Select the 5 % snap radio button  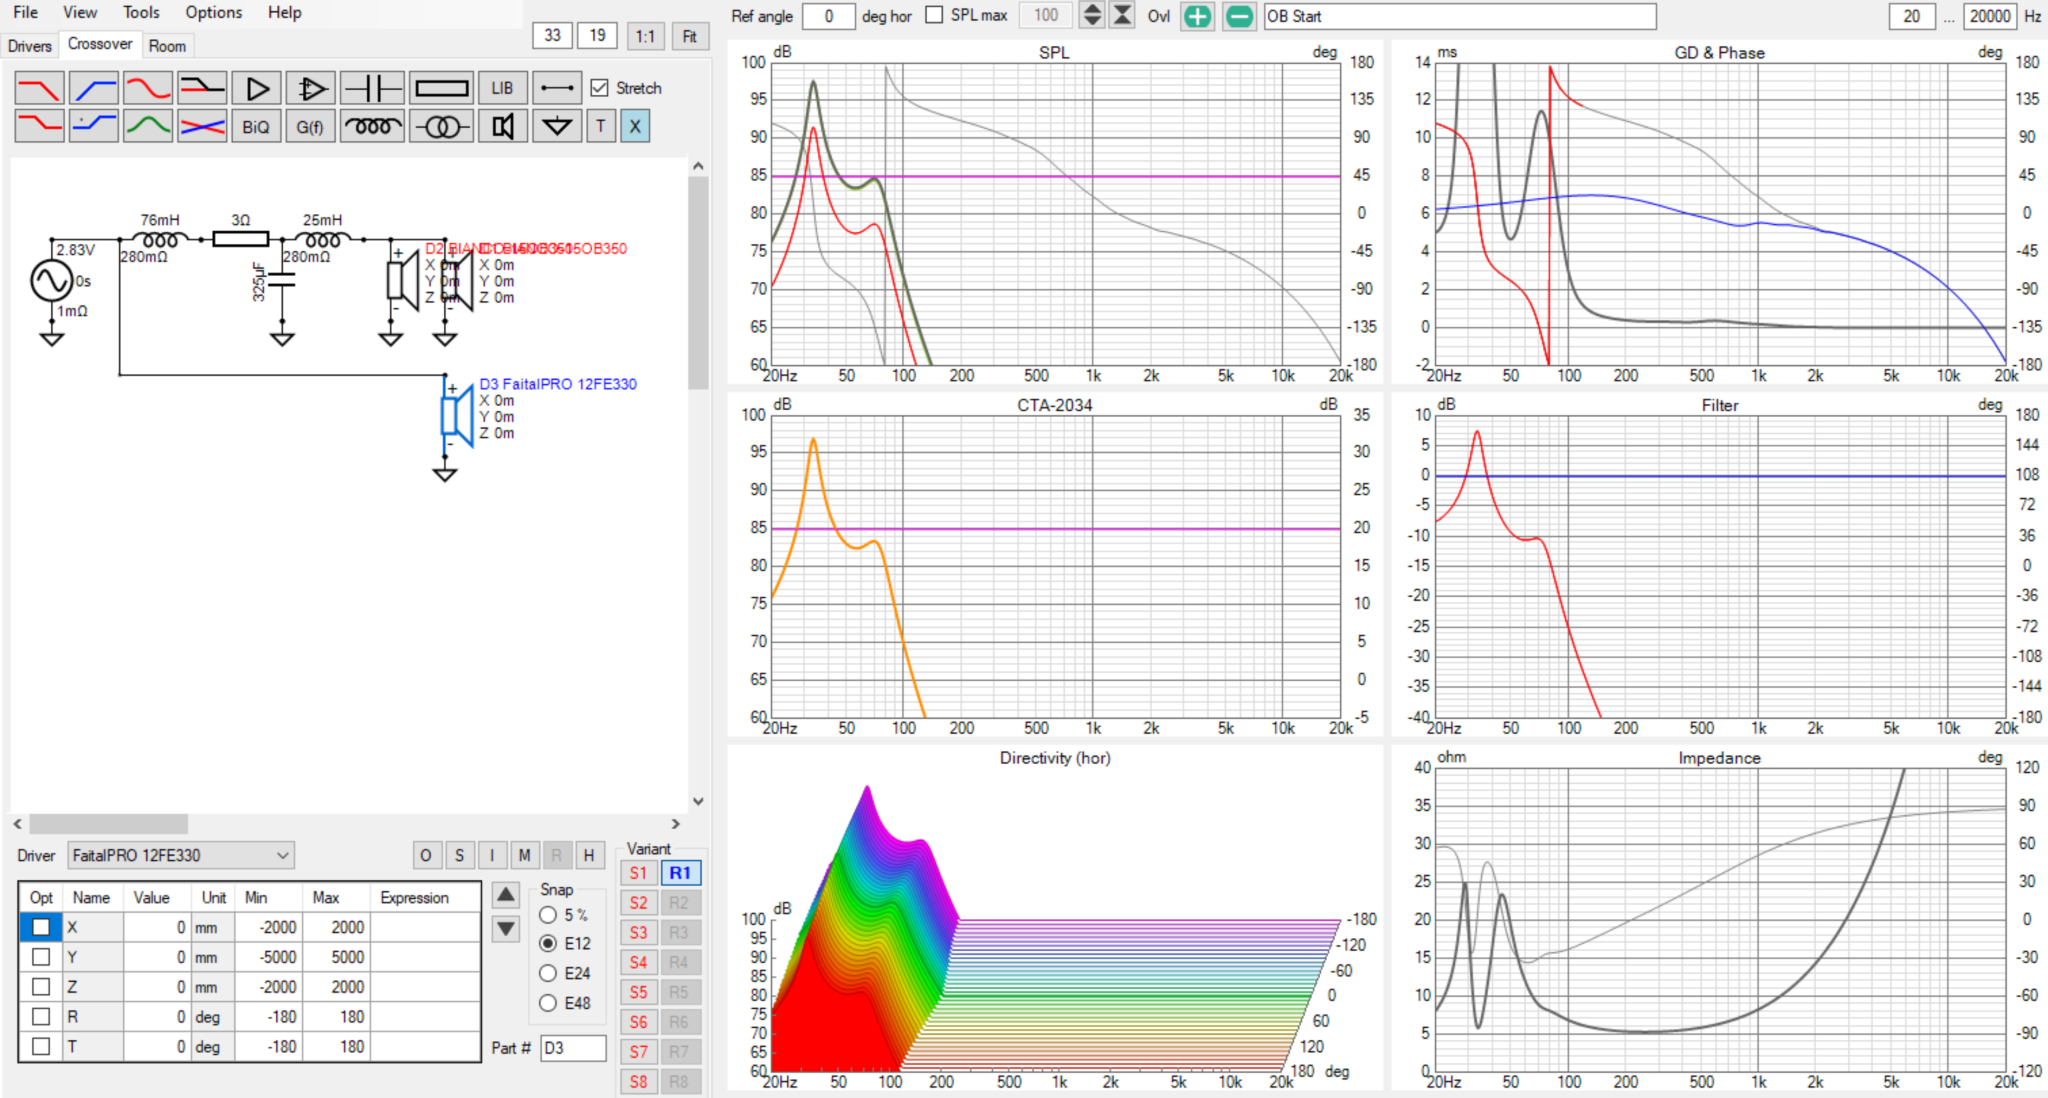coord(548,915)
